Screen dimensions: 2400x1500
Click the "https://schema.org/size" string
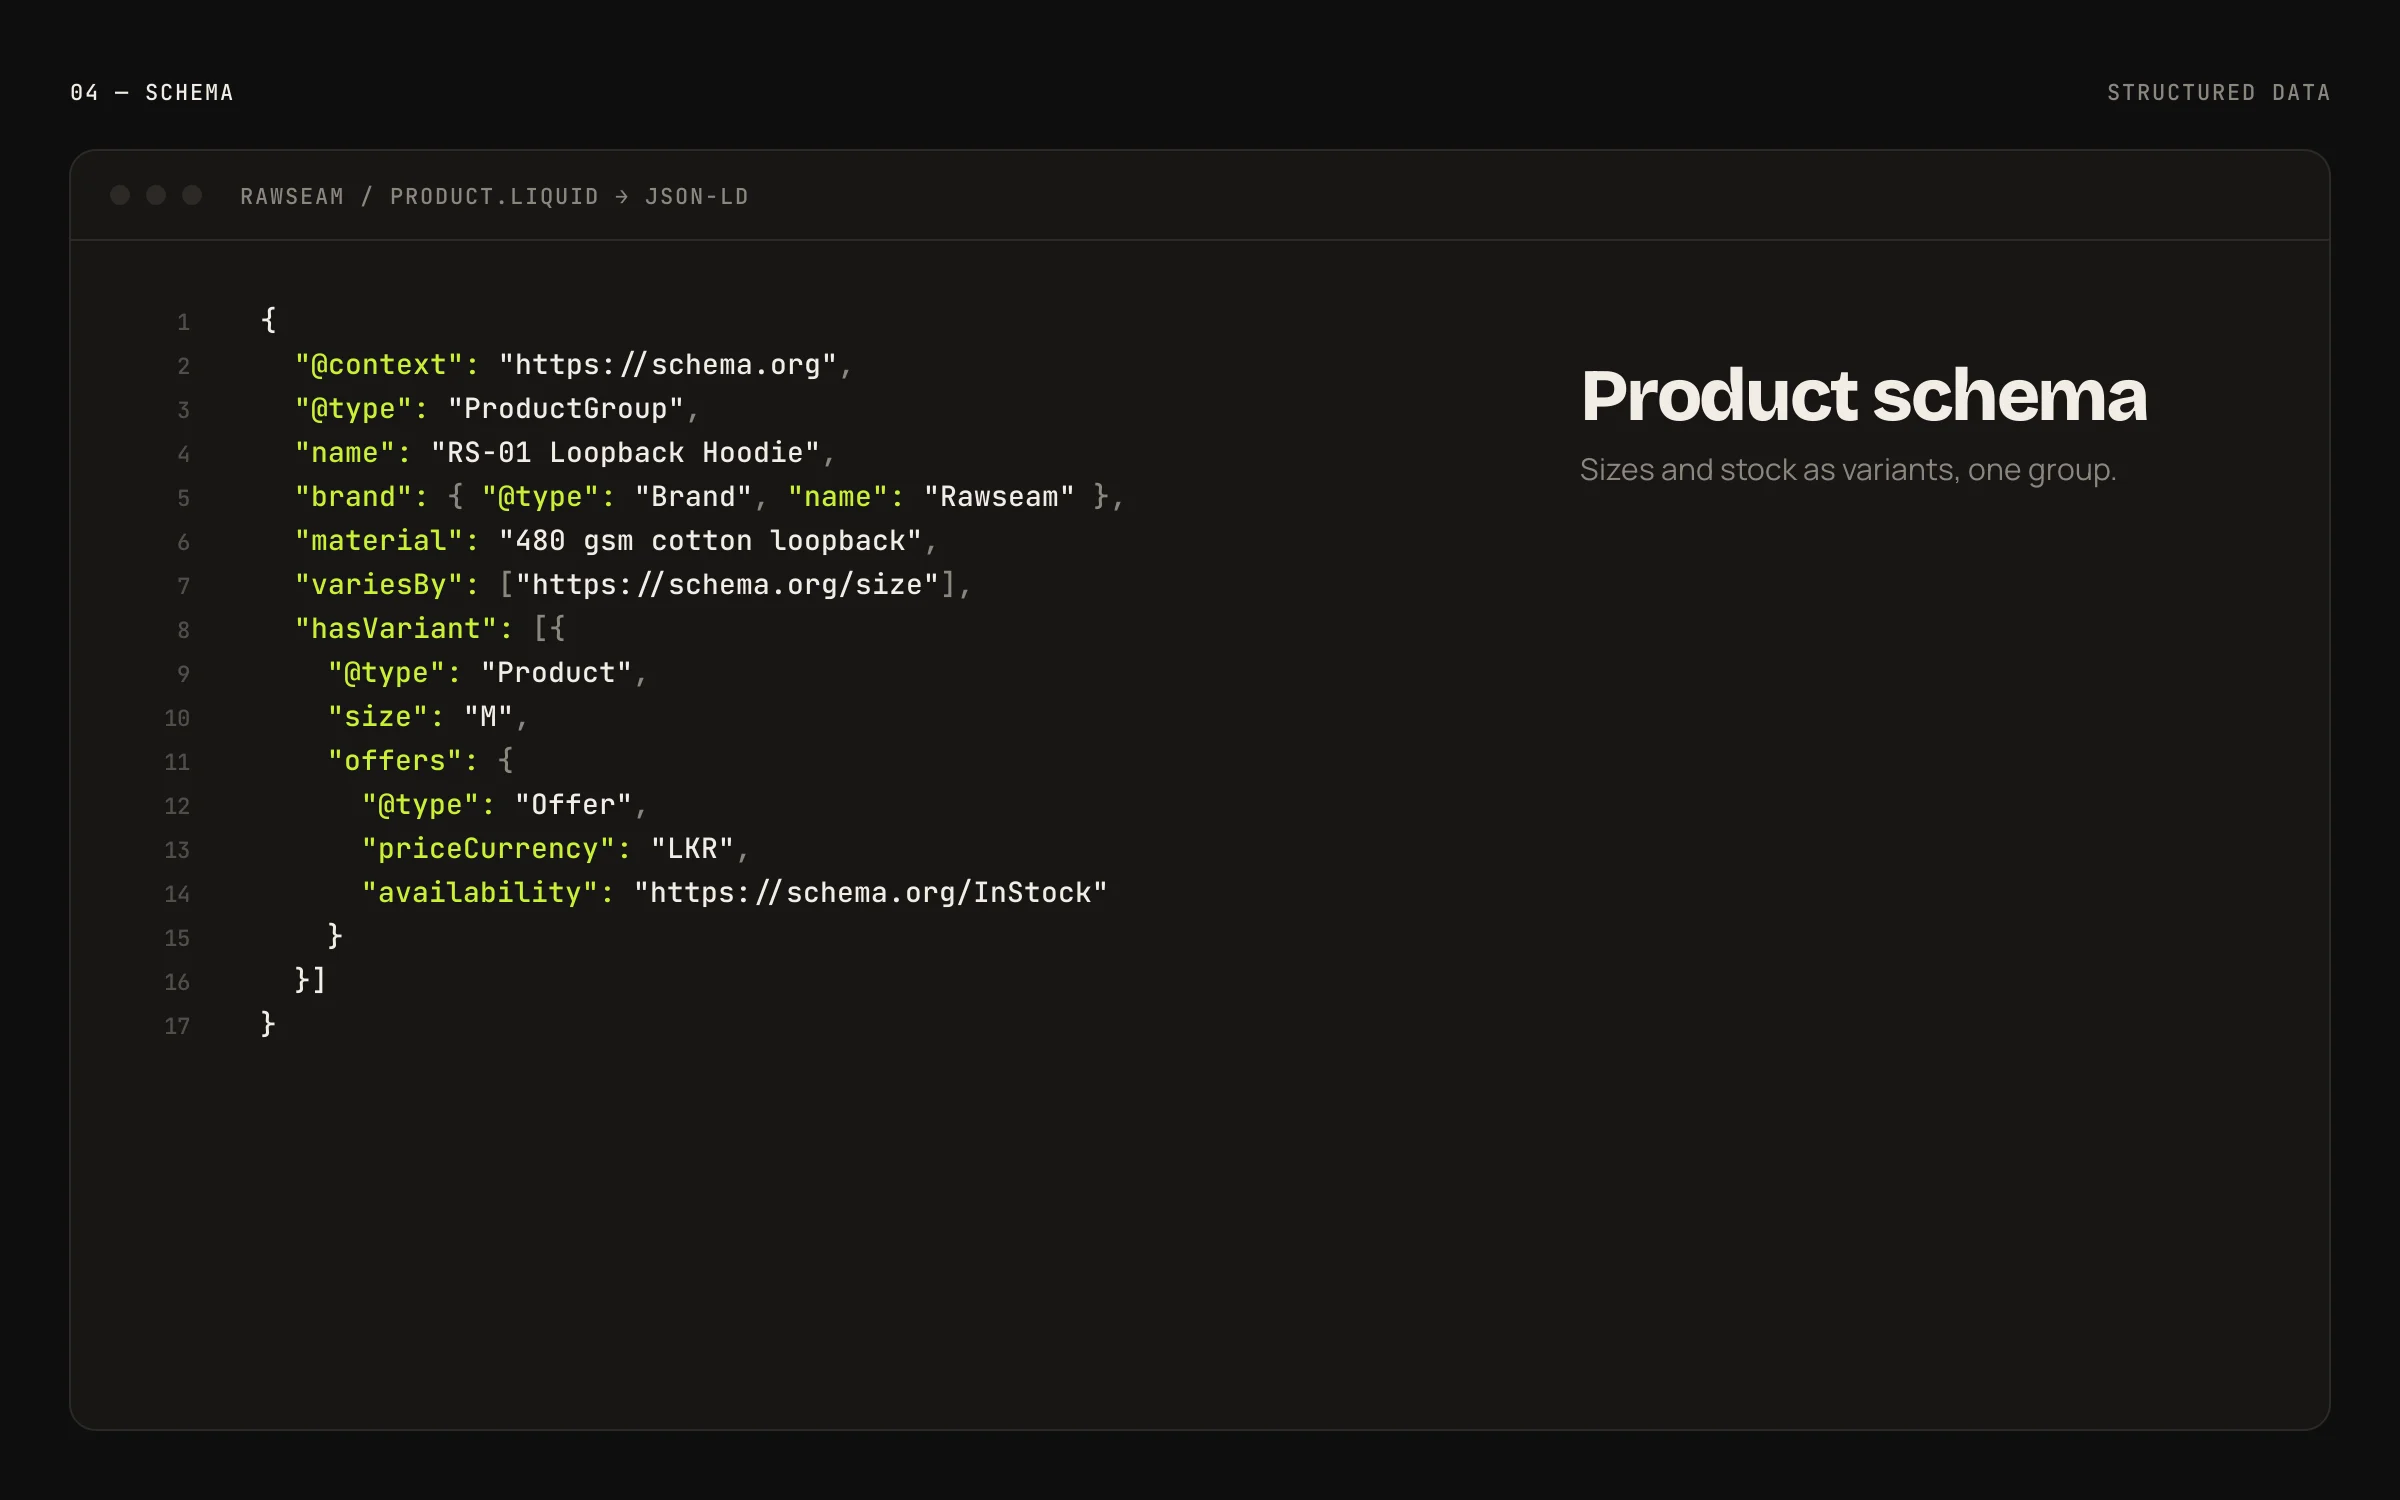click(x=727, y=585)
